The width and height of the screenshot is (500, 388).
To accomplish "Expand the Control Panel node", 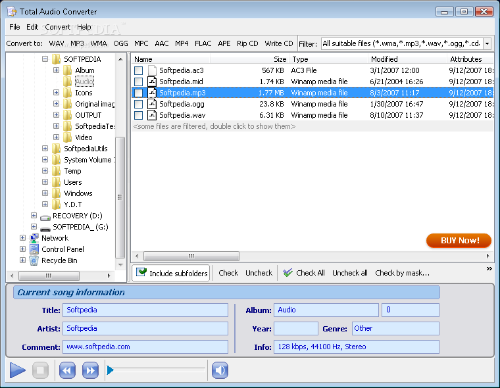I will (x=23, y=249).
